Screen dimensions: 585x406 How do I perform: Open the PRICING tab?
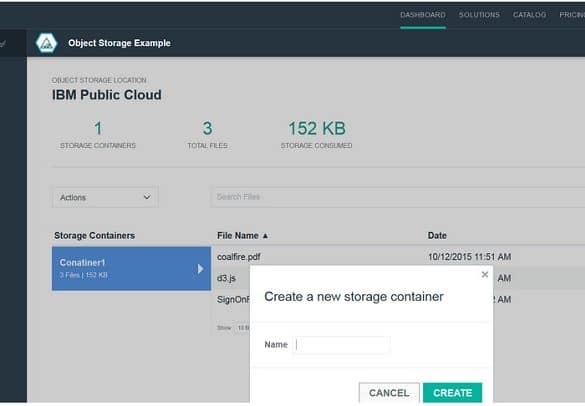click(x=572, y=15)
